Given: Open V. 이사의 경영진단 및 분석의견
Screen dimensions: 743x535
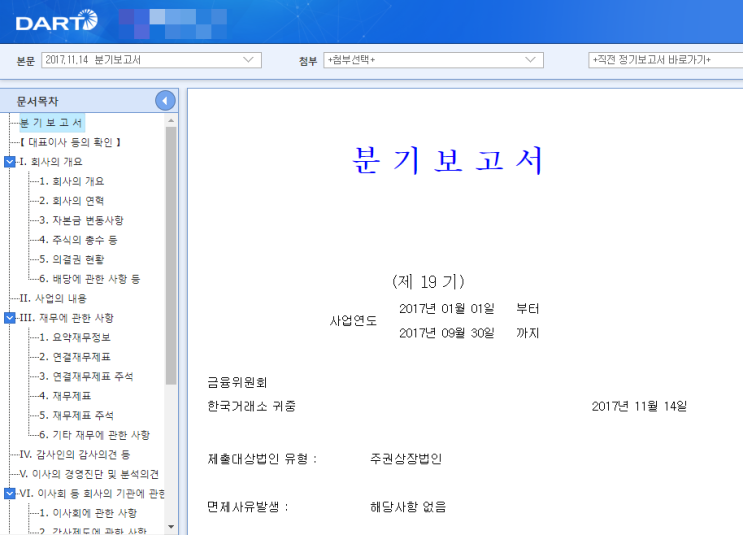Looking at the screenshot, I should click(90, 474).
